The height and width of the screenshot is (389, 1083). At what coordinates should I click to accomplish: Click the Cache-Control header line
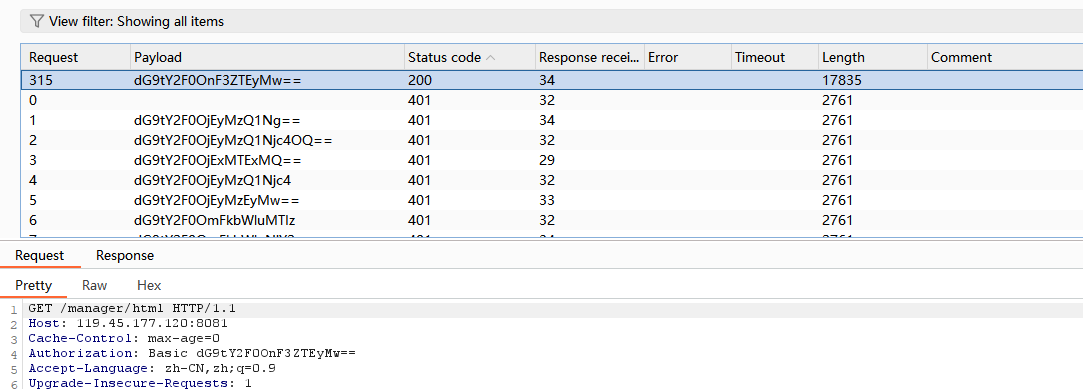124,339
